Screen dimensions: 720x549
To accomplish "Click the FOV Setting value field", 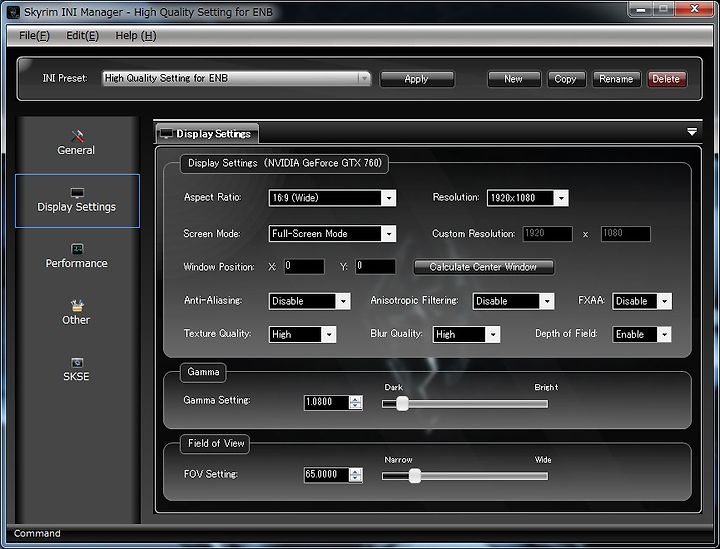I will click(x=326, y=475).
